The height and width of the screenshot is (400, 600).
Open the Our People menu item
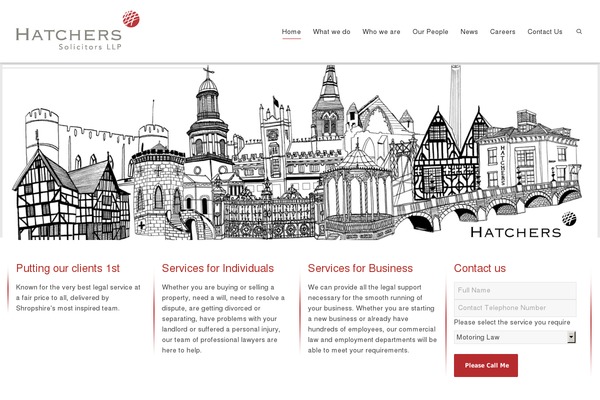point(430,32)
